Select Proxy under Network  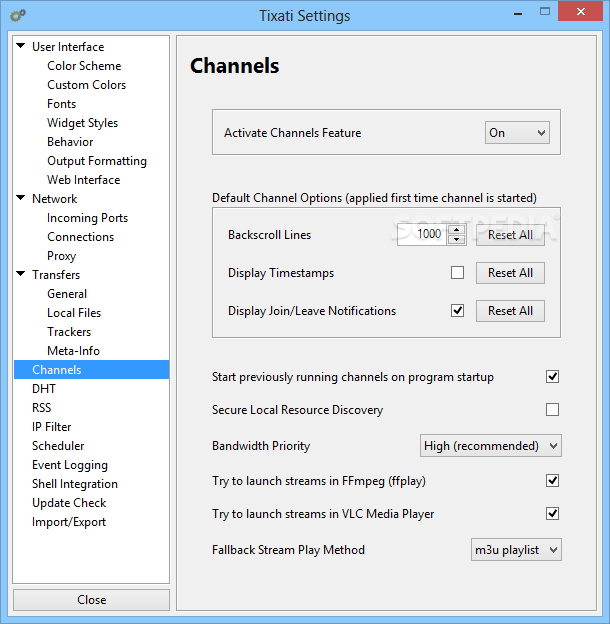click(61, 256)
